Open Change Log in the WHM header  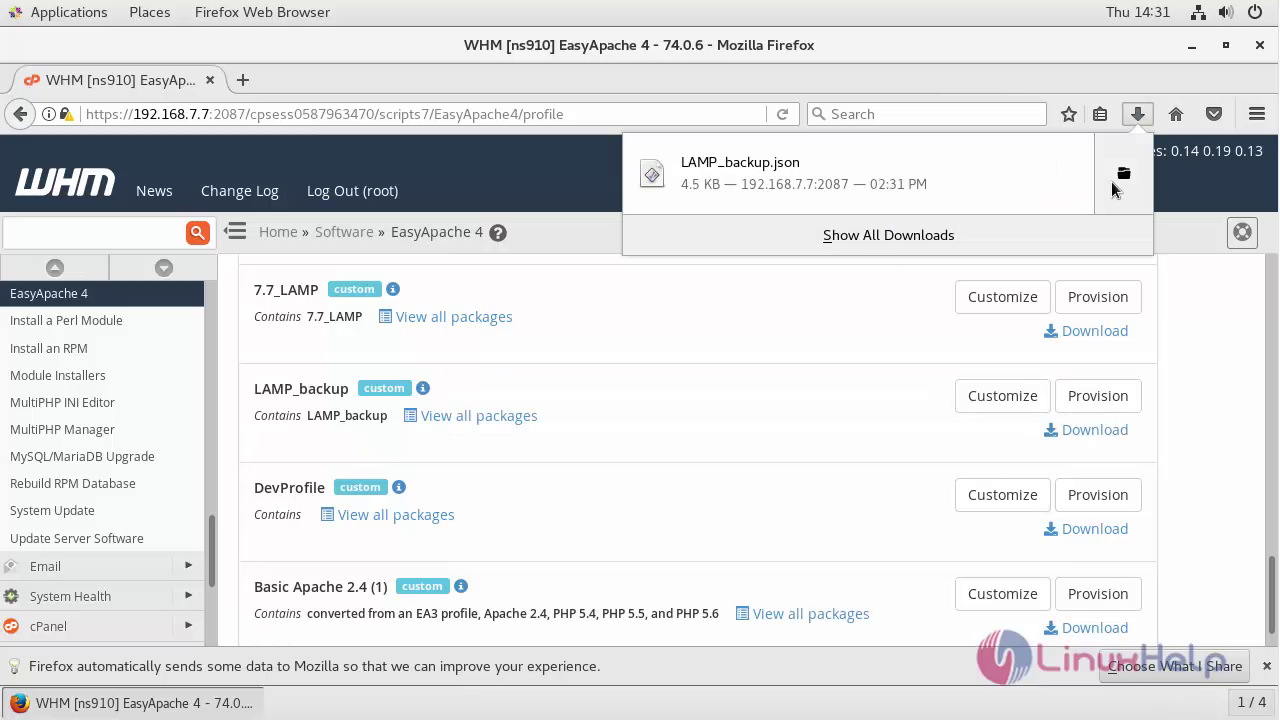(240, 191)
